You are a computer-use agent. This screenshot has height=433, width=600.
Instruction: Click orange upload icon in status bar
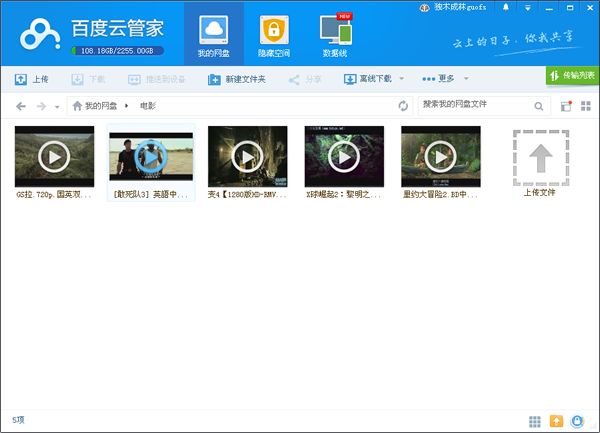pos(557,421)
